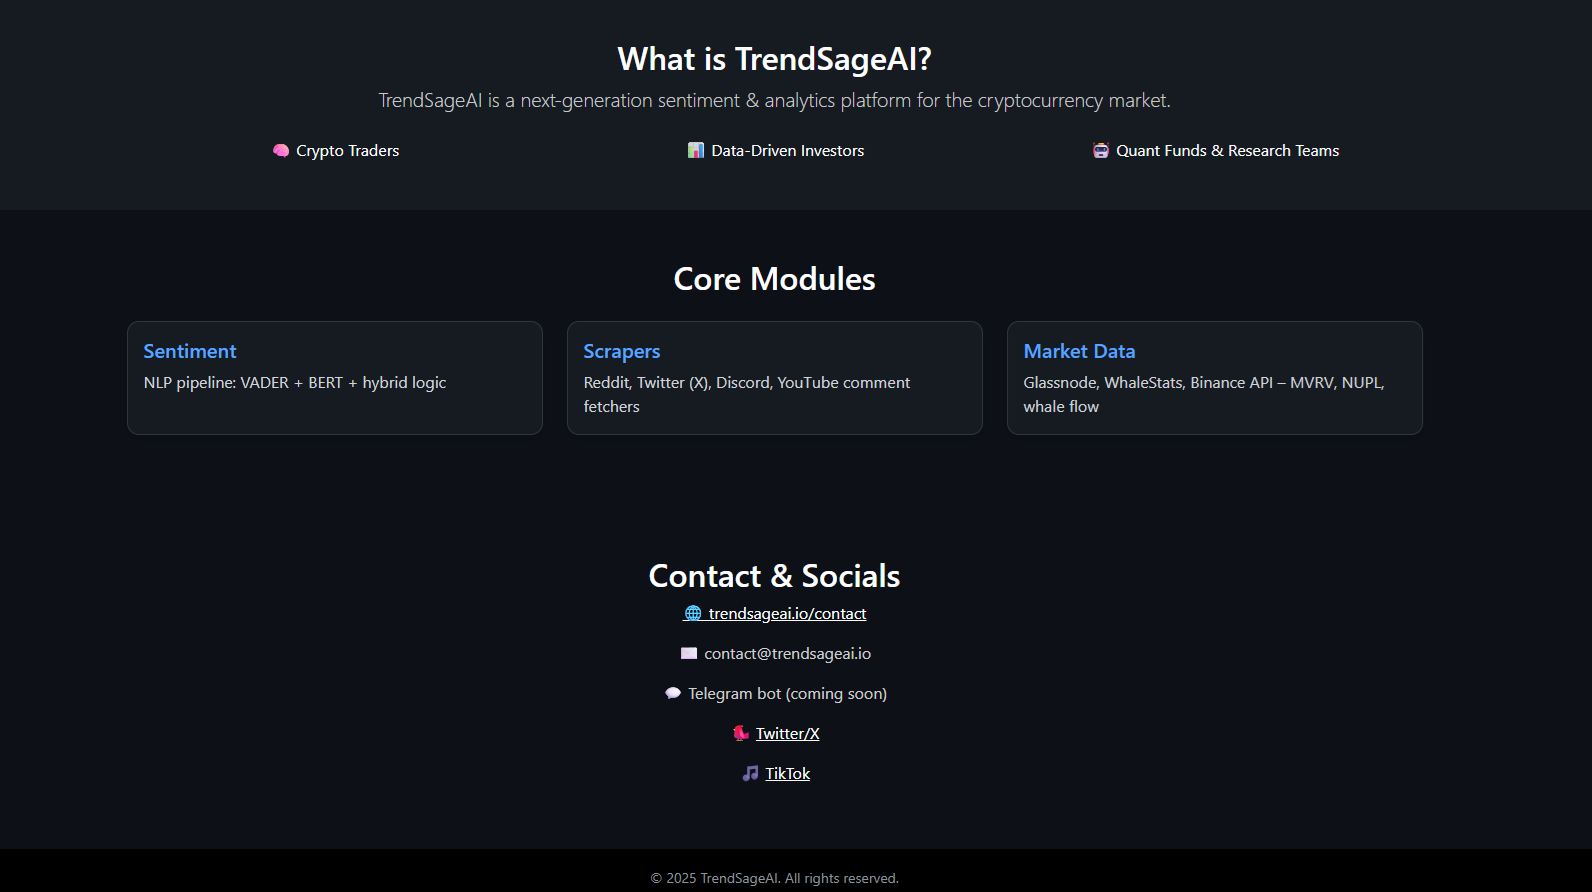The width and height of the screenshot is (1592, 892).
Task: Click the envelope icon beside contact email
Action: [689, 653]
